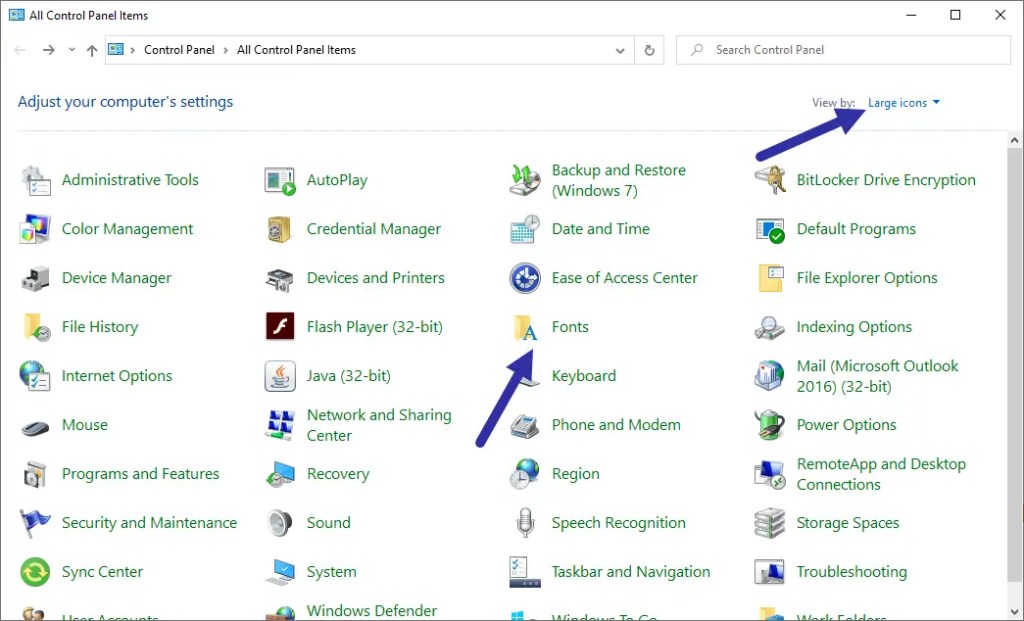Go back with the Back arrow
Viewport: 1024px width, 621px height.
20,50
